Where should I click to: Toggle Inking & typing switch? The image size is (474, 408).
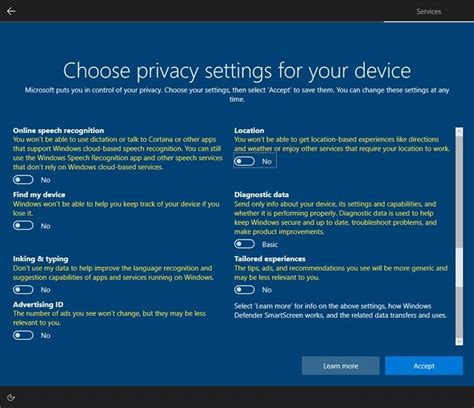coord(23,290)
